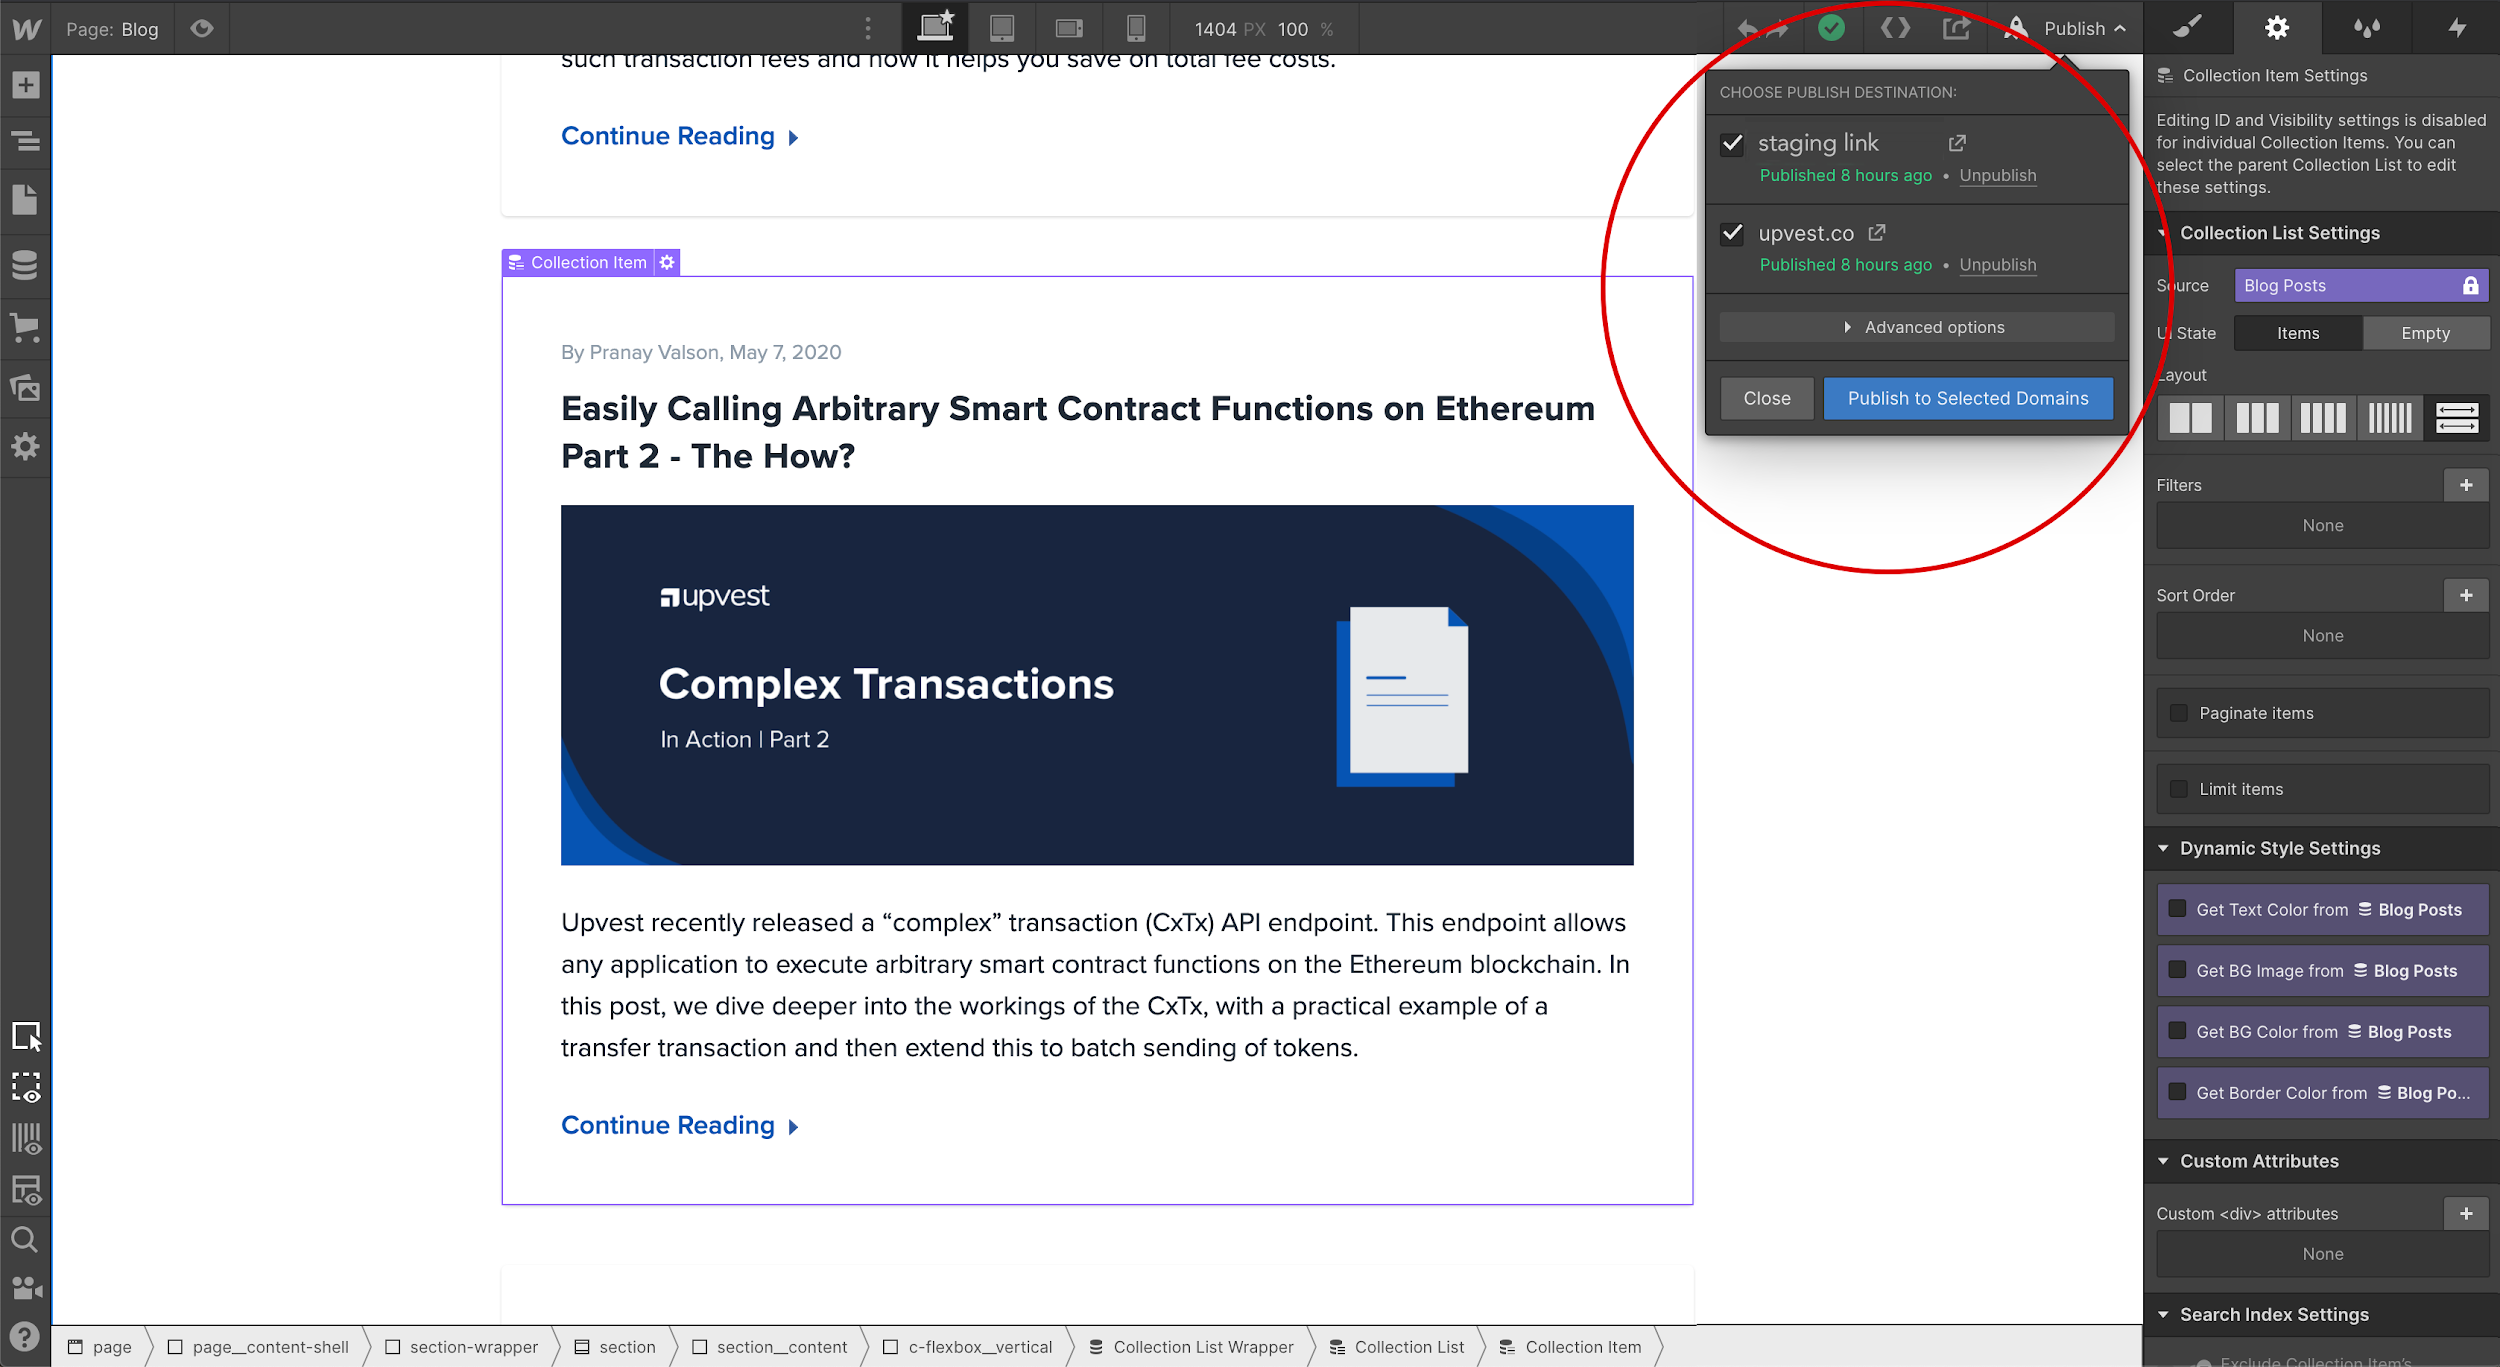Open the CMS Collections panel
The height and width of the screenshot is (1367, 2500).
(x=25, y=265)
